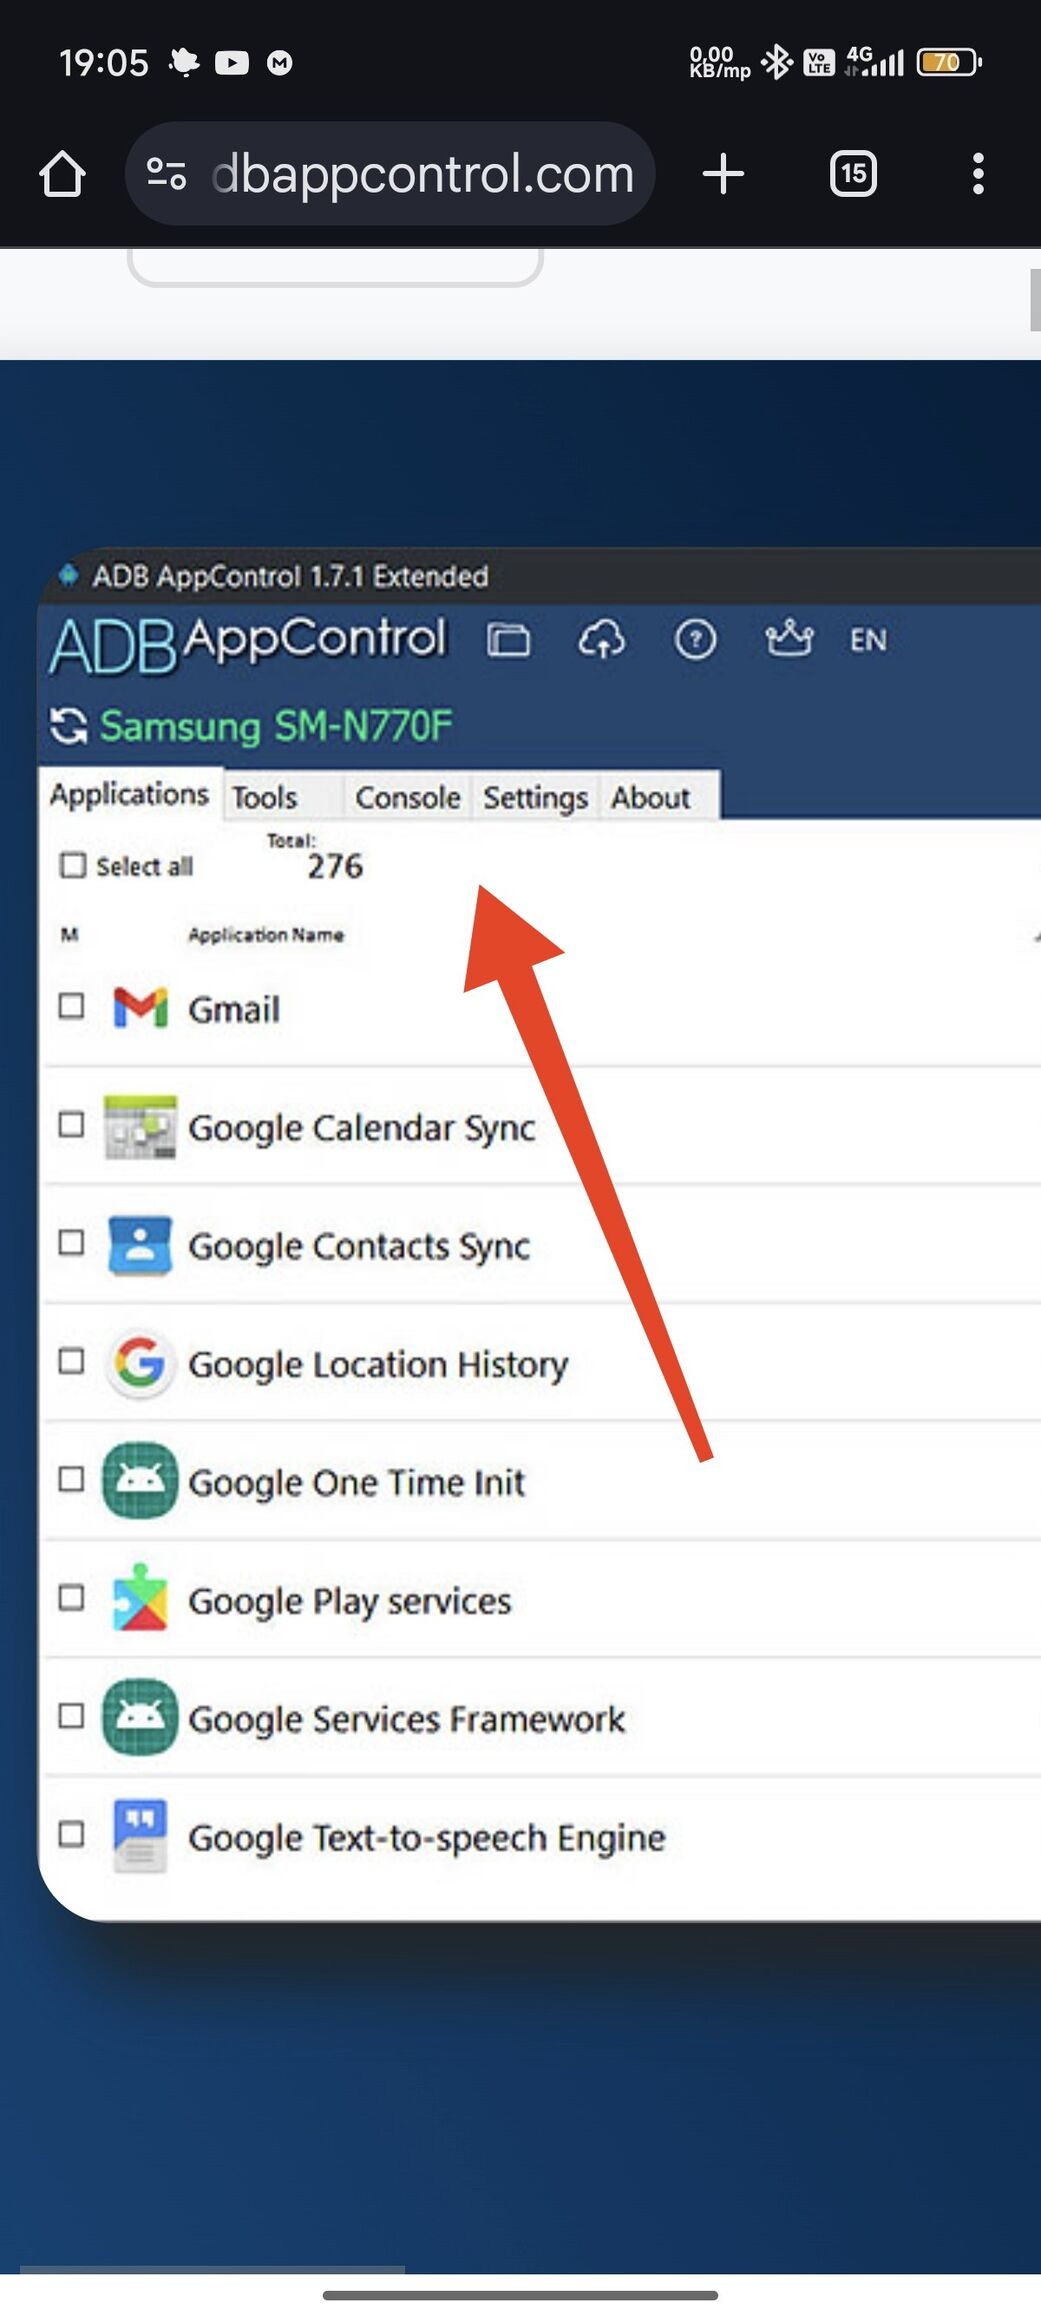Click the ADB AppControl logo
This screenshot has width=1041, height=2316.
247,643
